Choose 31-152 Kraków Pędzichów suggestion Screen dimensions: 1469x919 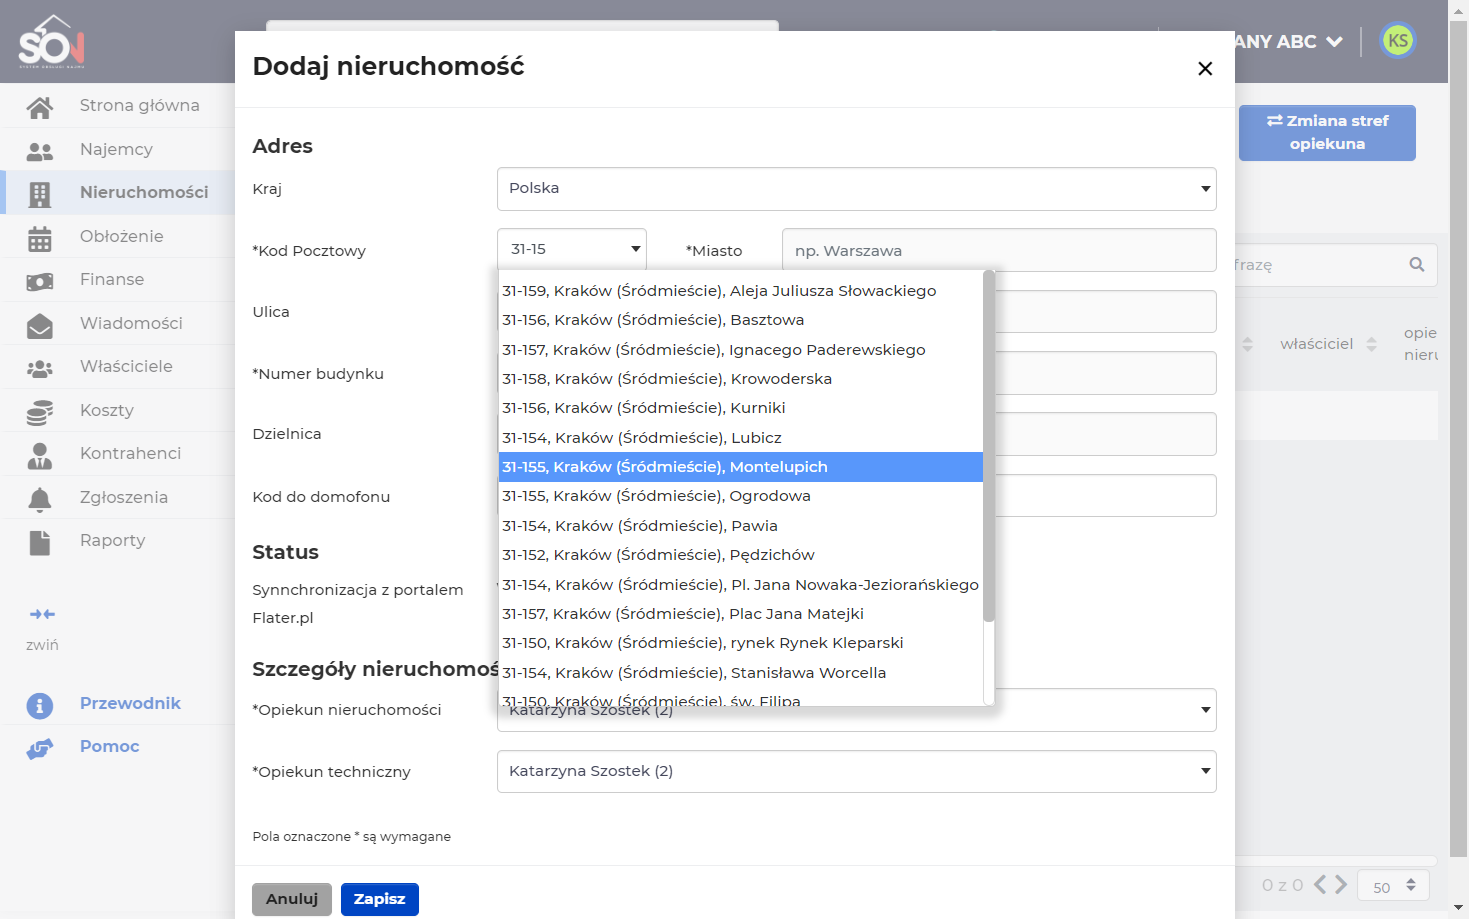pos(741,555)
